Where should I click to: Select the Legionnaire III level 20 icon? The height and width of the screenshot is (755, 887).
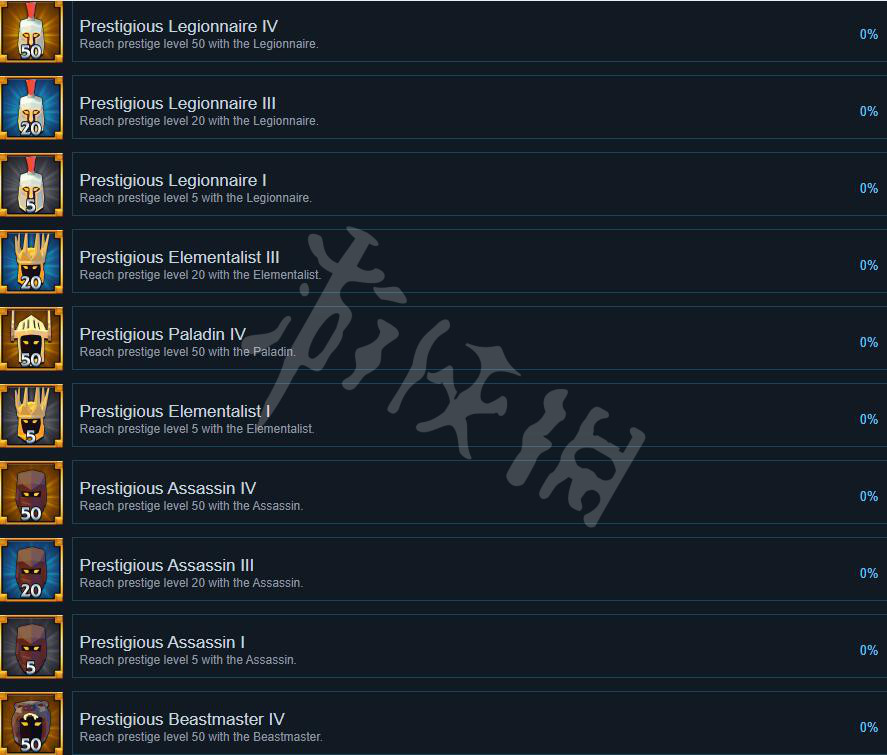pyautogui.click(x=31, y=108)
